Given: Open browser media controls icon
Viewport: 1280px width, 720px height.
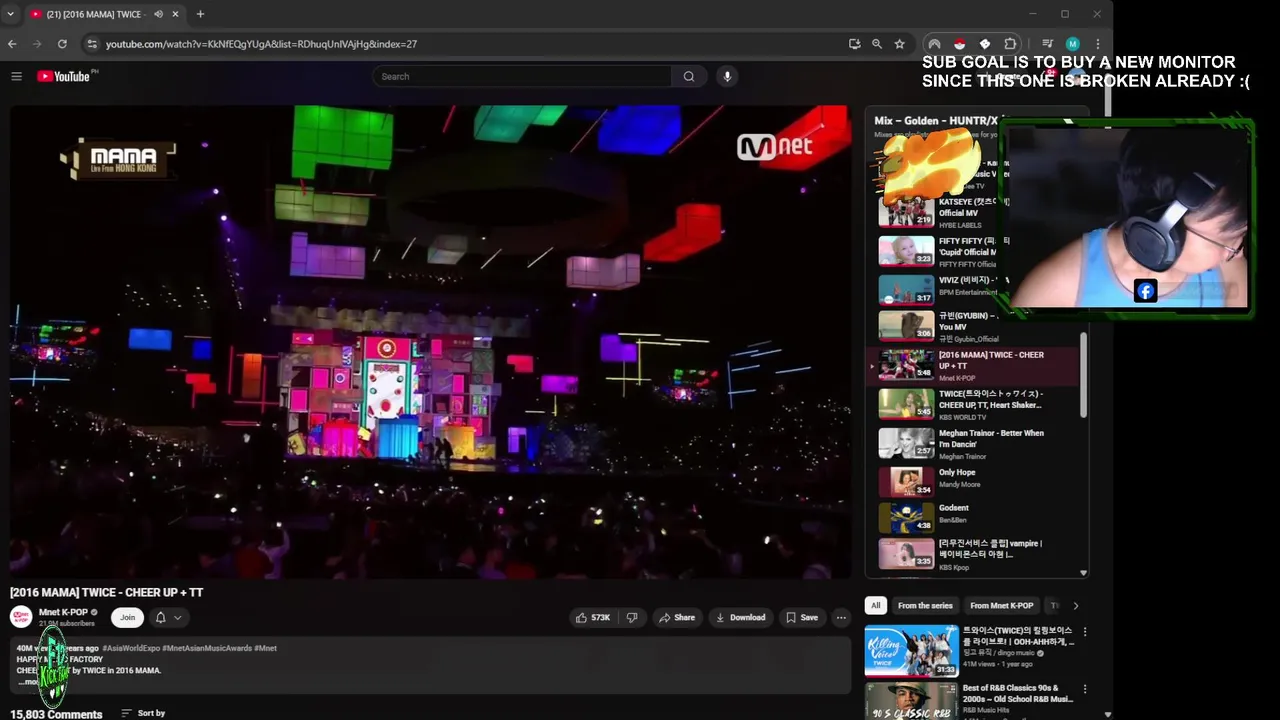Looking at the screenshot, I should click(1047, 44).
